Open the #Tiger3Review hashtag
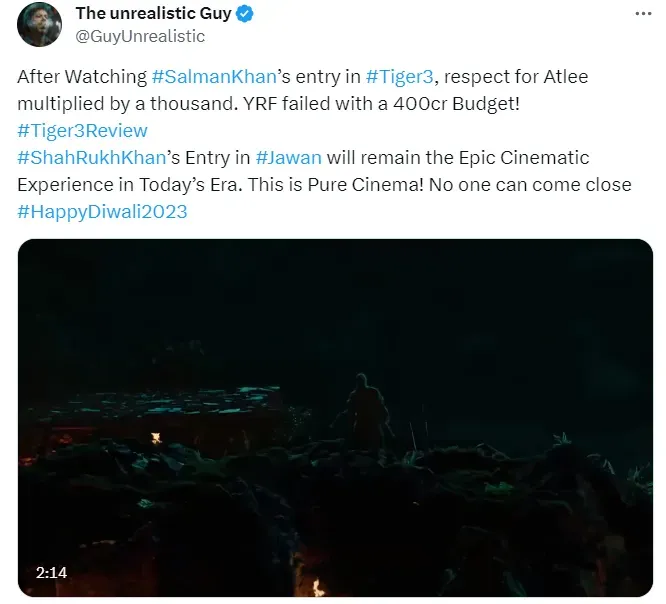The height and width of the screenshot is (604, 666). [82, 131]
